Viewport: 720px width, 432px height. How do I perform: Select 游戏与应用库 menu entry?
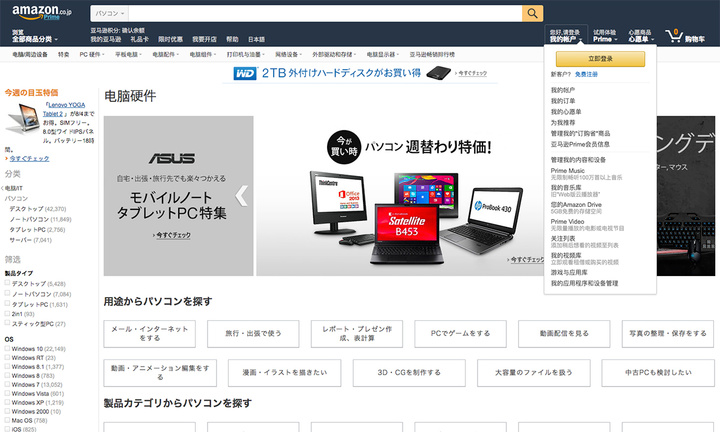[x=569, y=272]
